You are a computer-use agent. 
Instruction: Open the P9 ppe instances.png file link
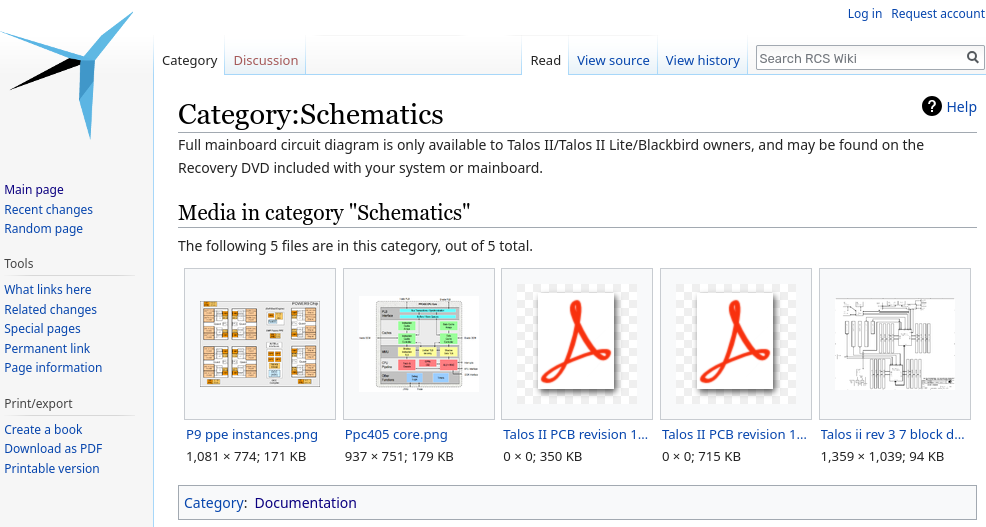(252, 435)
